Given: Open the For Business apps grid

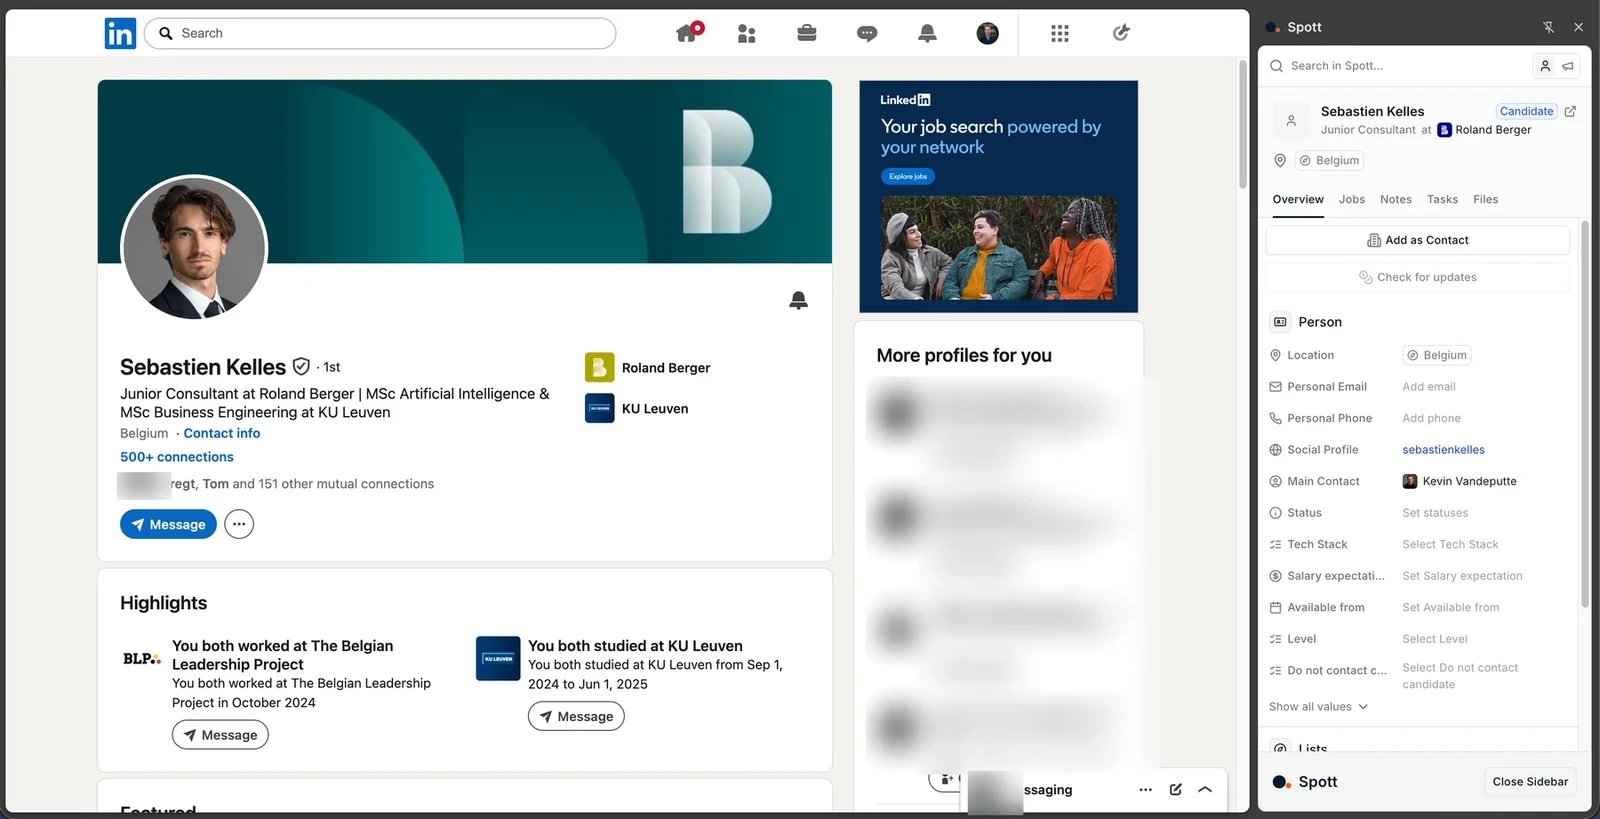Looking at the screenshot, I should tap(1060, 34).
